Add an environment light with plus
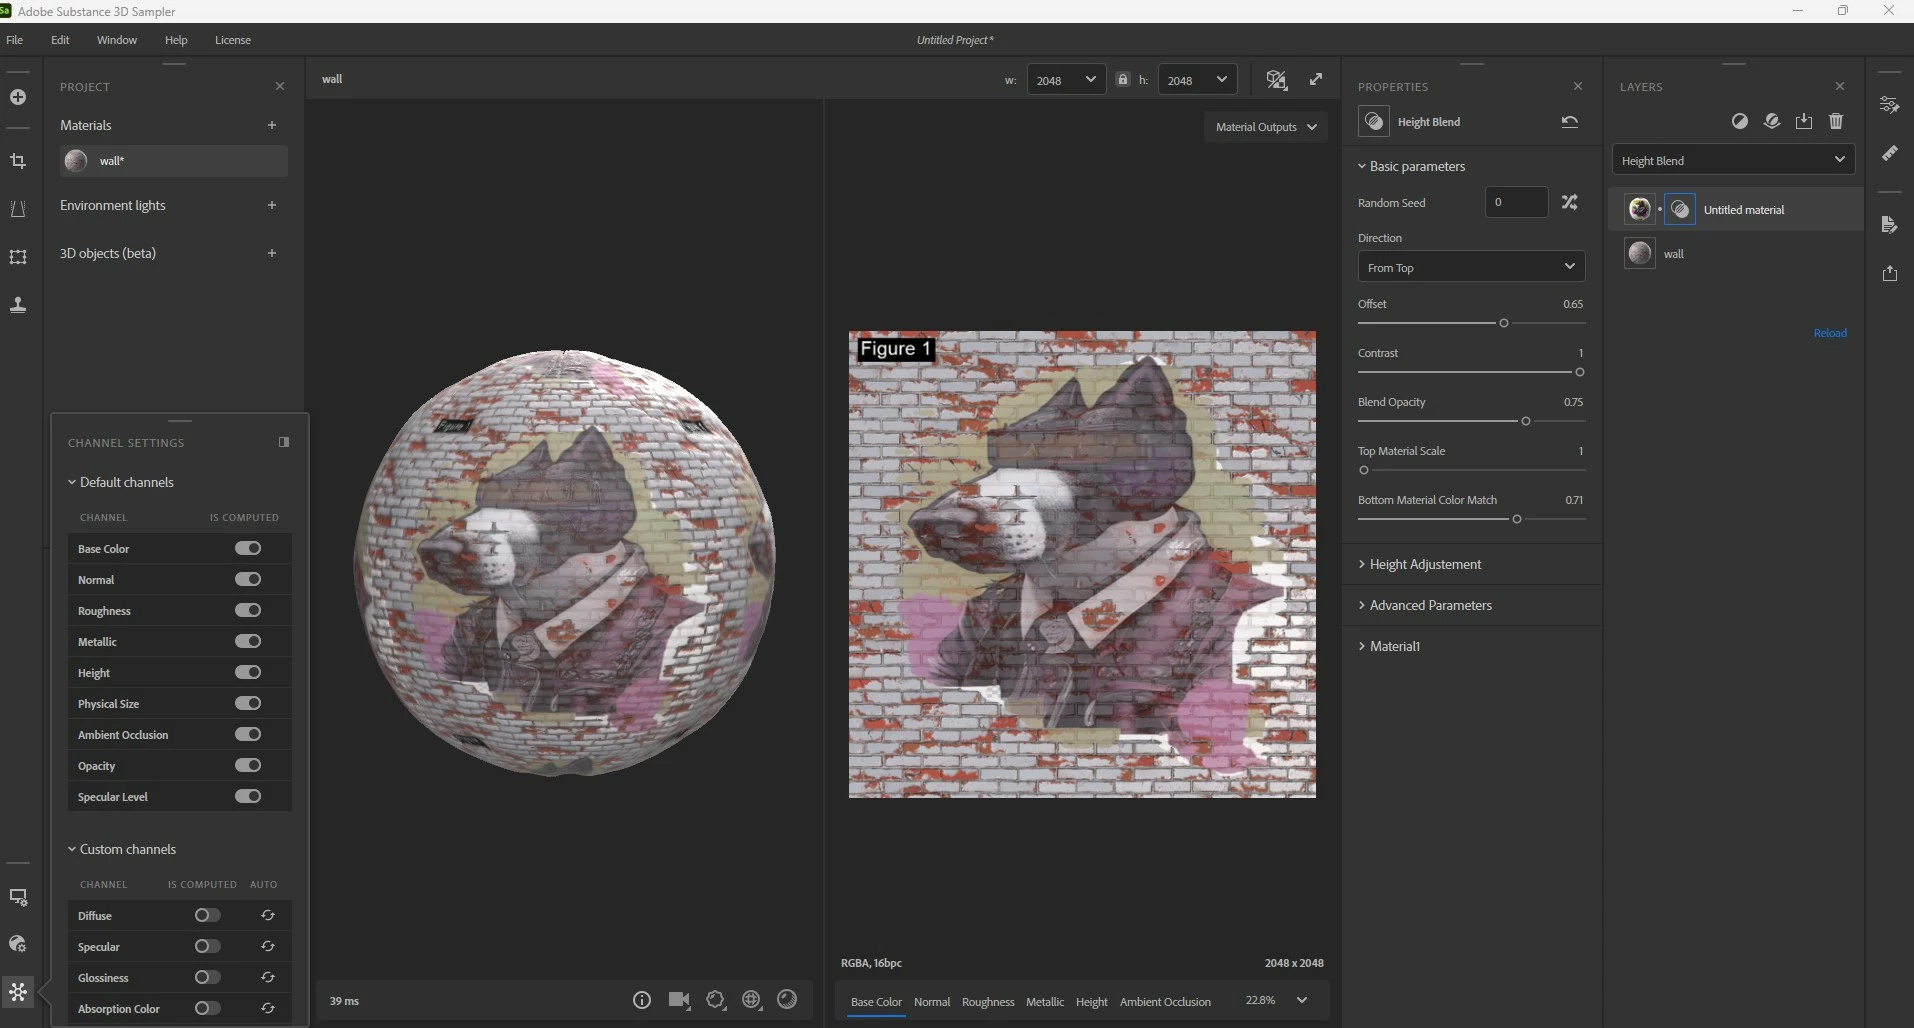The image size is (1914, 1028). pyautogui.click(x=272, y=205)
